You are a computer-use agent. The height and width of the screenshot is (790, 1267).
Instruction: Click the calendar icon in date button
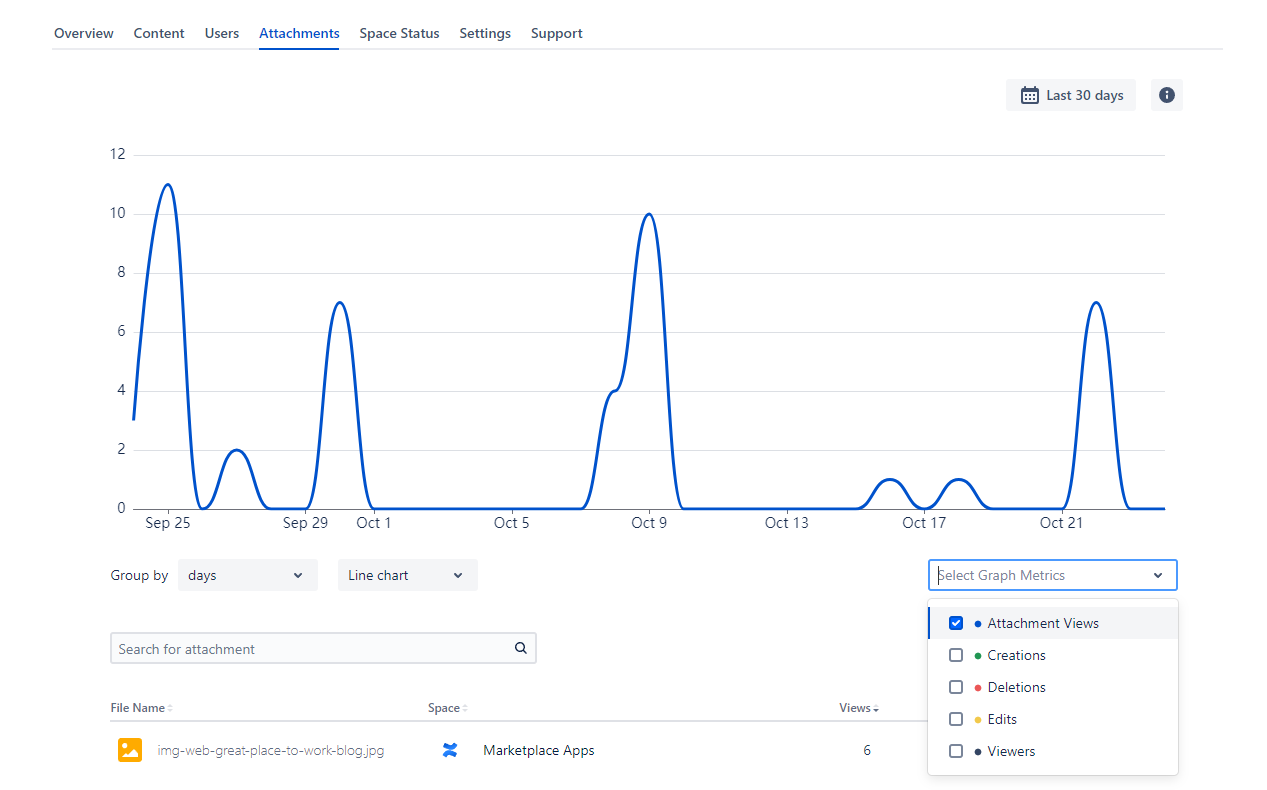pos(1029,95)
